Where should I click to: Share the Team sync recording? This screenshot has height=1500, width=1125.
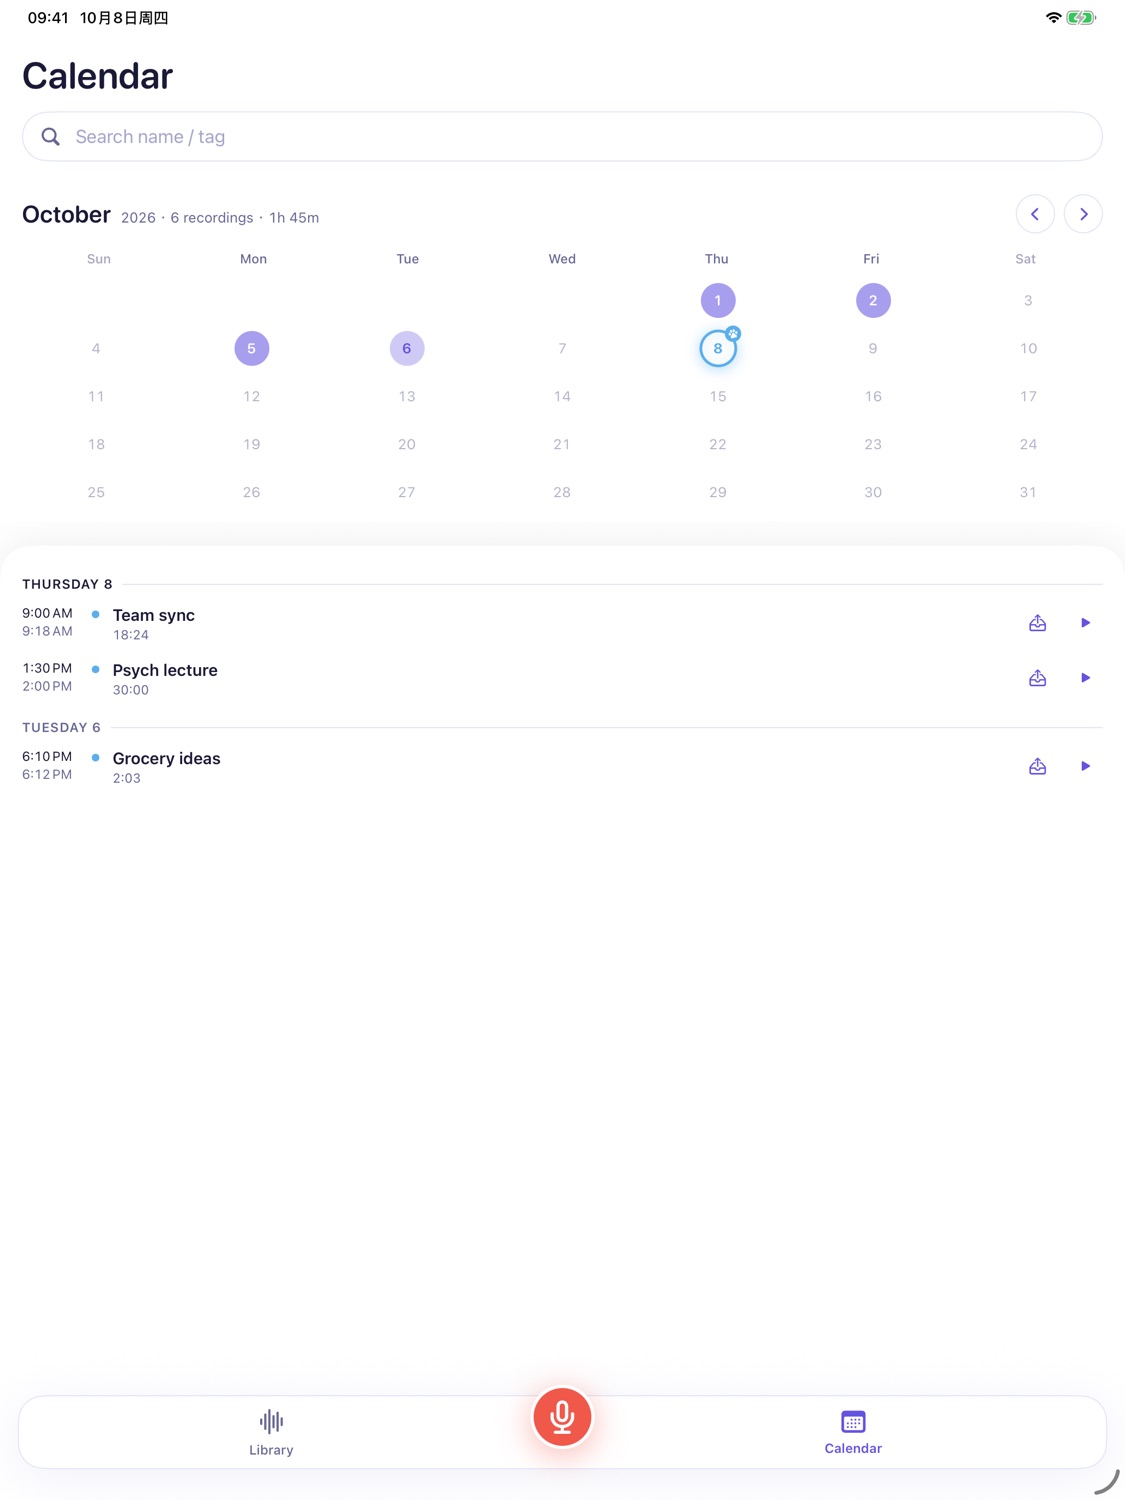click(x=1038, y=623)
